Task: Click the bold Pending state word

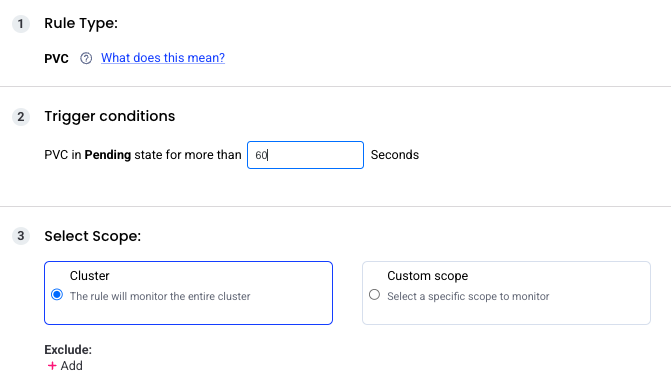Action: [x=108, y=155]
